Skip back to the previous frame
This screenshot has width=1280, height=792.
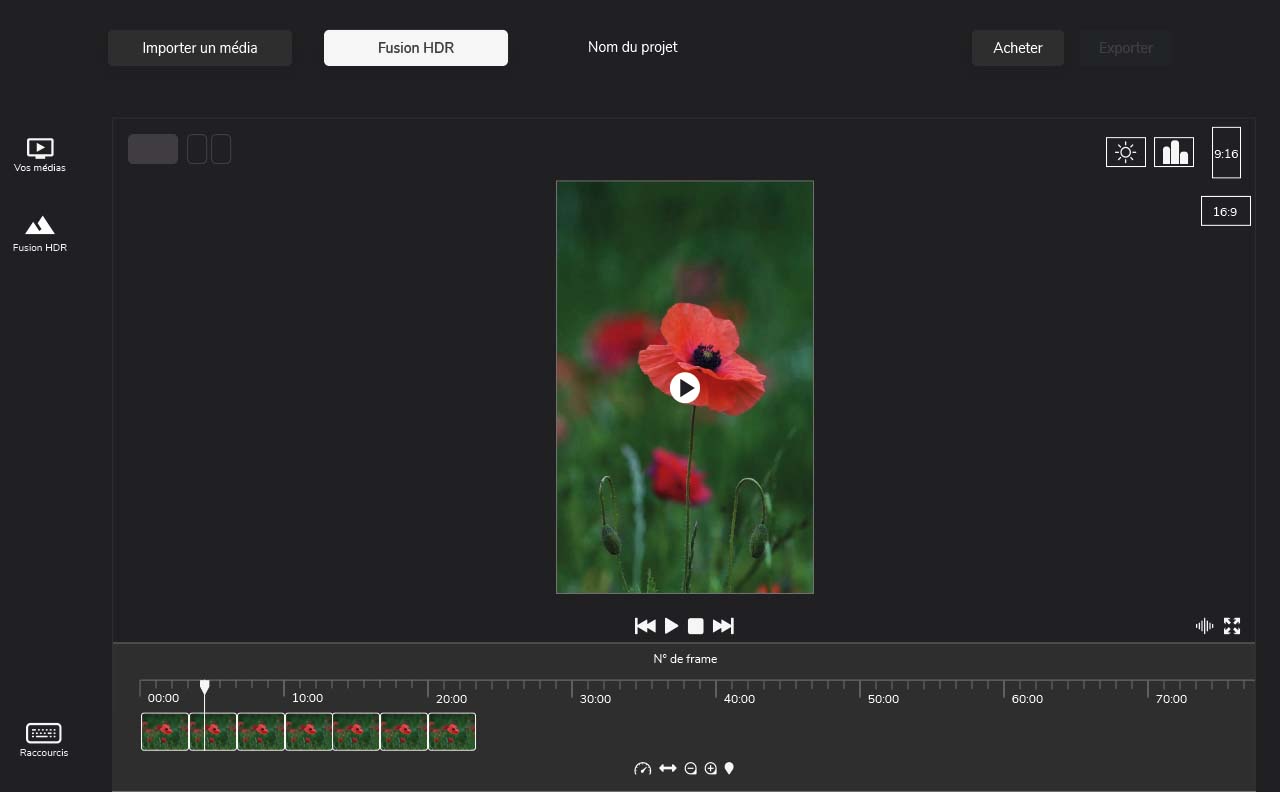pyautogui.click(x=645, y=626)
